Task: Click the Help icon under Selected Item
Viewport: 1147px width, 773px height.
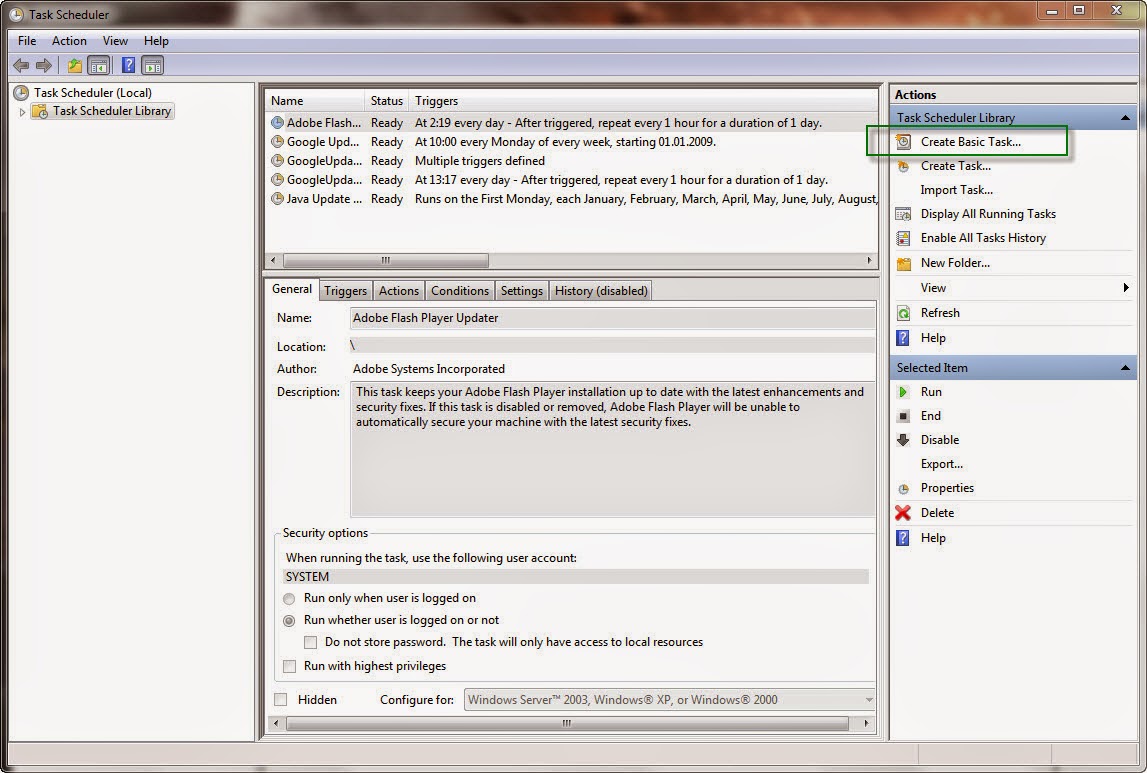Action: pyautogui.click(x=903, y=538)
